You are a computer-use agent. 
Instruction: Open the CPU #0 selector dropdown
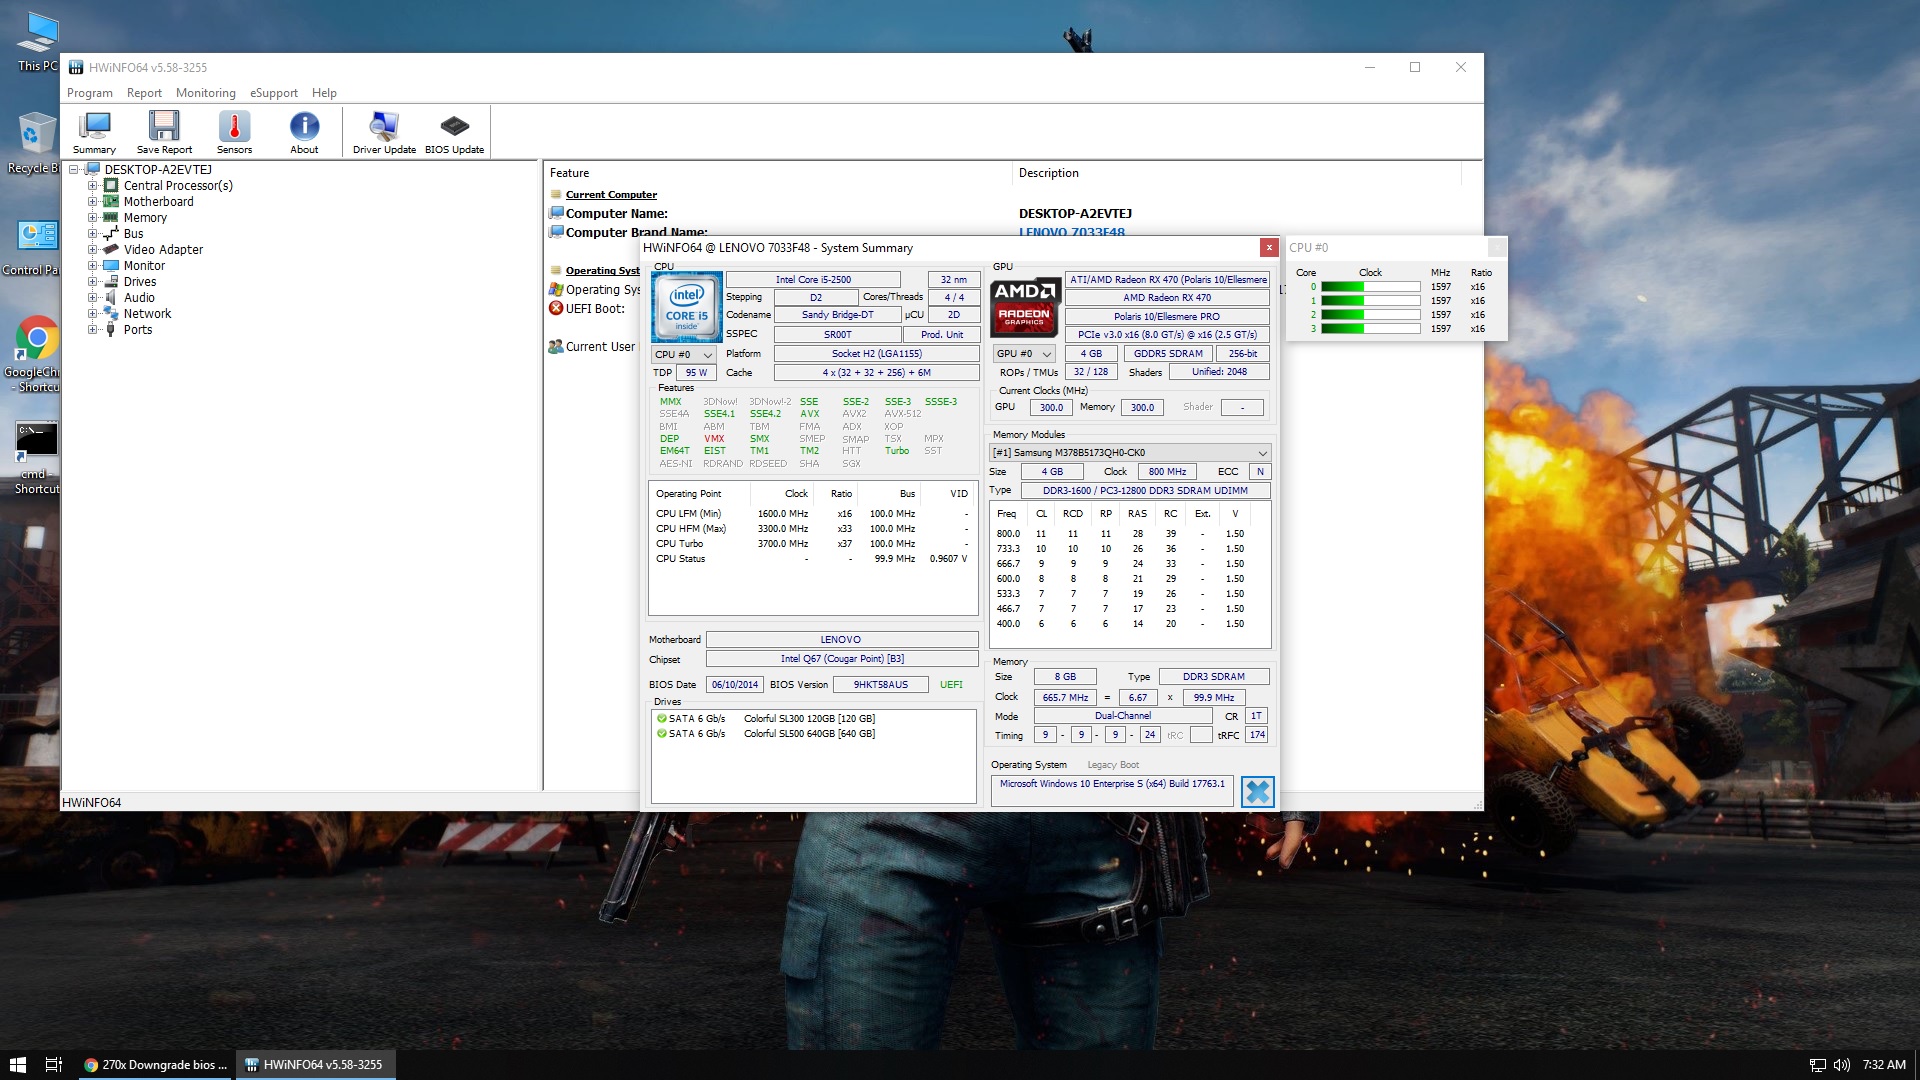pos(684,355)
